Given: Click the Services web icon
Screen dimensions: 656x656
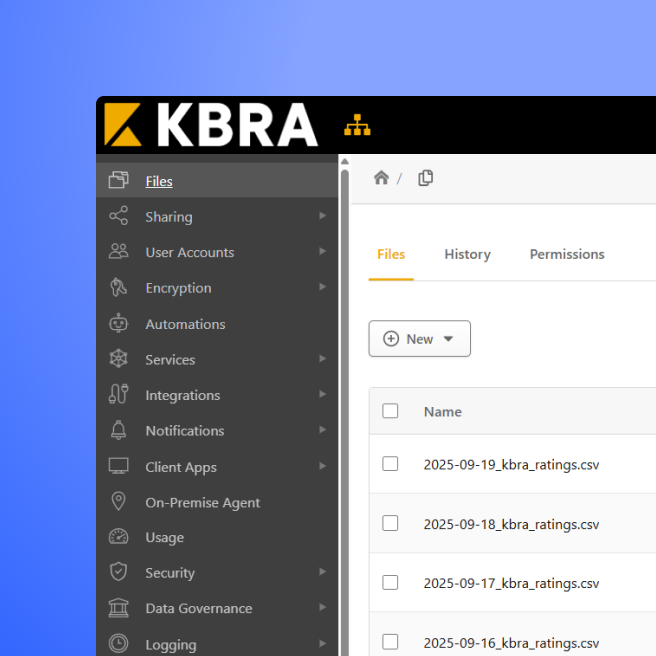Looking at the screenshot, I should [x=118, y=359].
